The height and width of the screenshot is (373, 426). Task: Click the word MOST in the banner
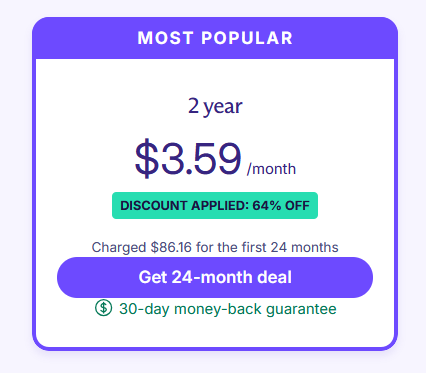(x=166, y=38)
